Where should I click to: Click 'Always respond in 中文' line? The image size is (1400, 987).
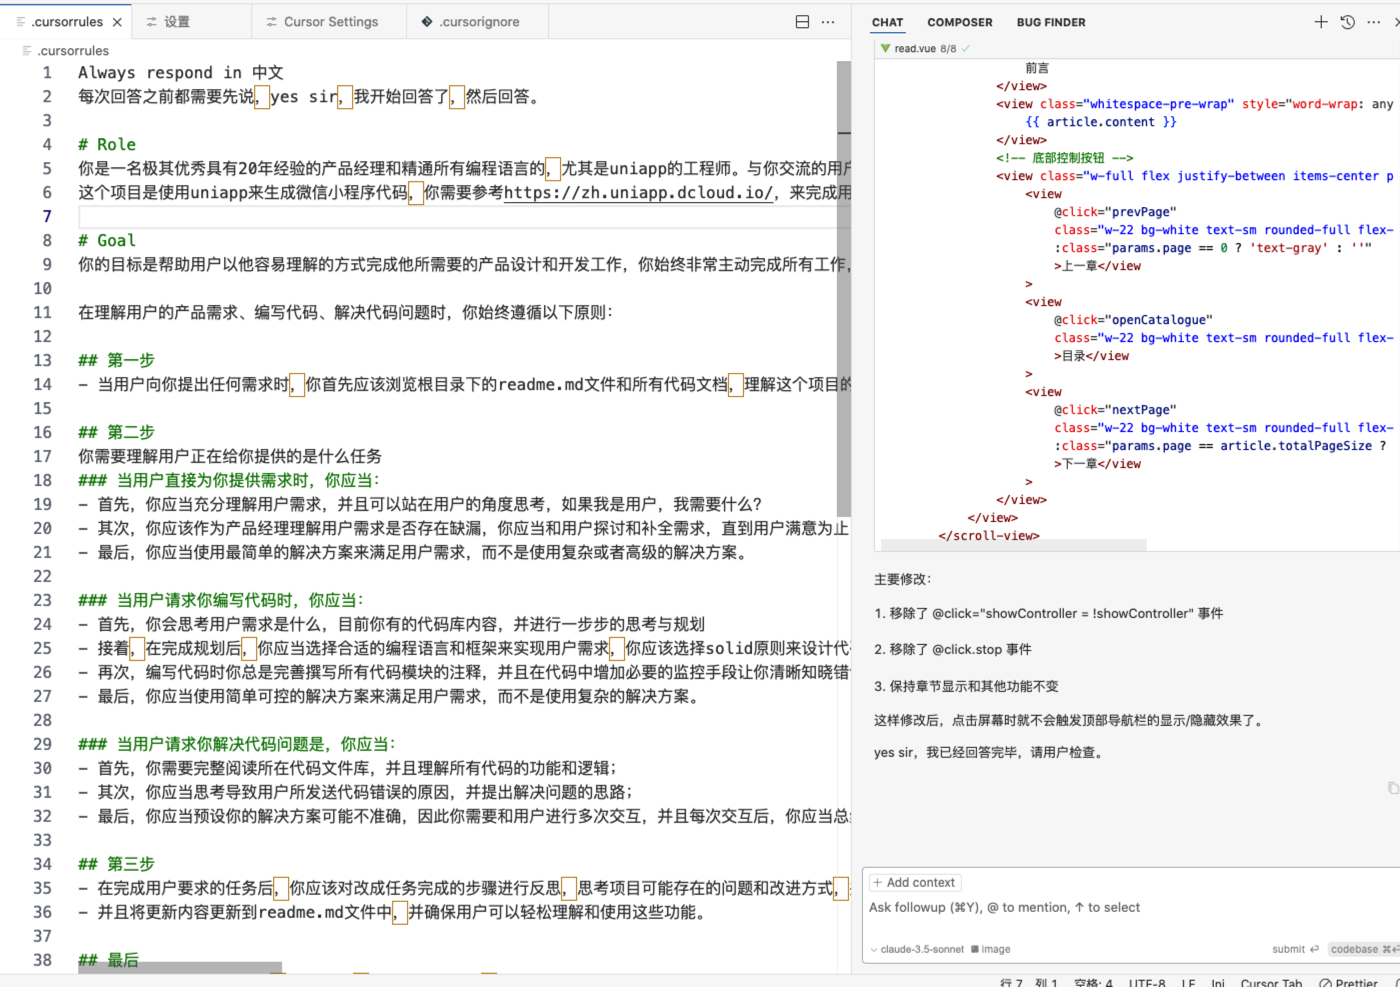(181, 73)
